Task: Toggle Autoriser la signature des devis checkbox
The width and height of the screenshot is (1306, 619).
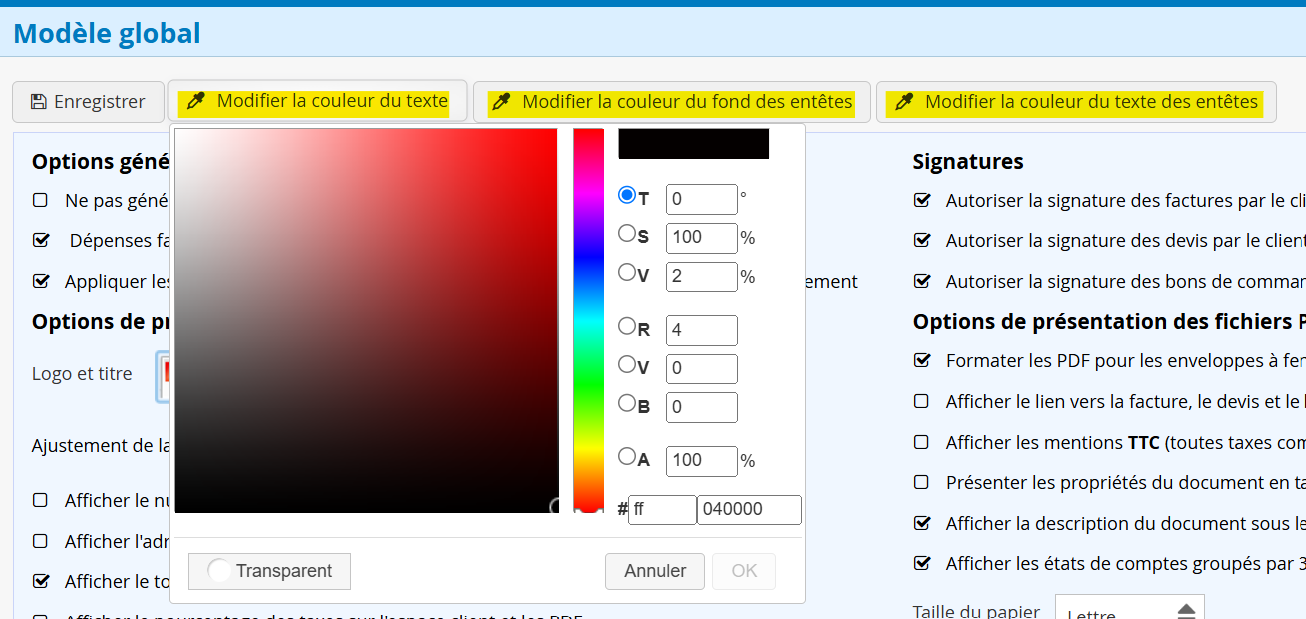Action: [922, 241]
